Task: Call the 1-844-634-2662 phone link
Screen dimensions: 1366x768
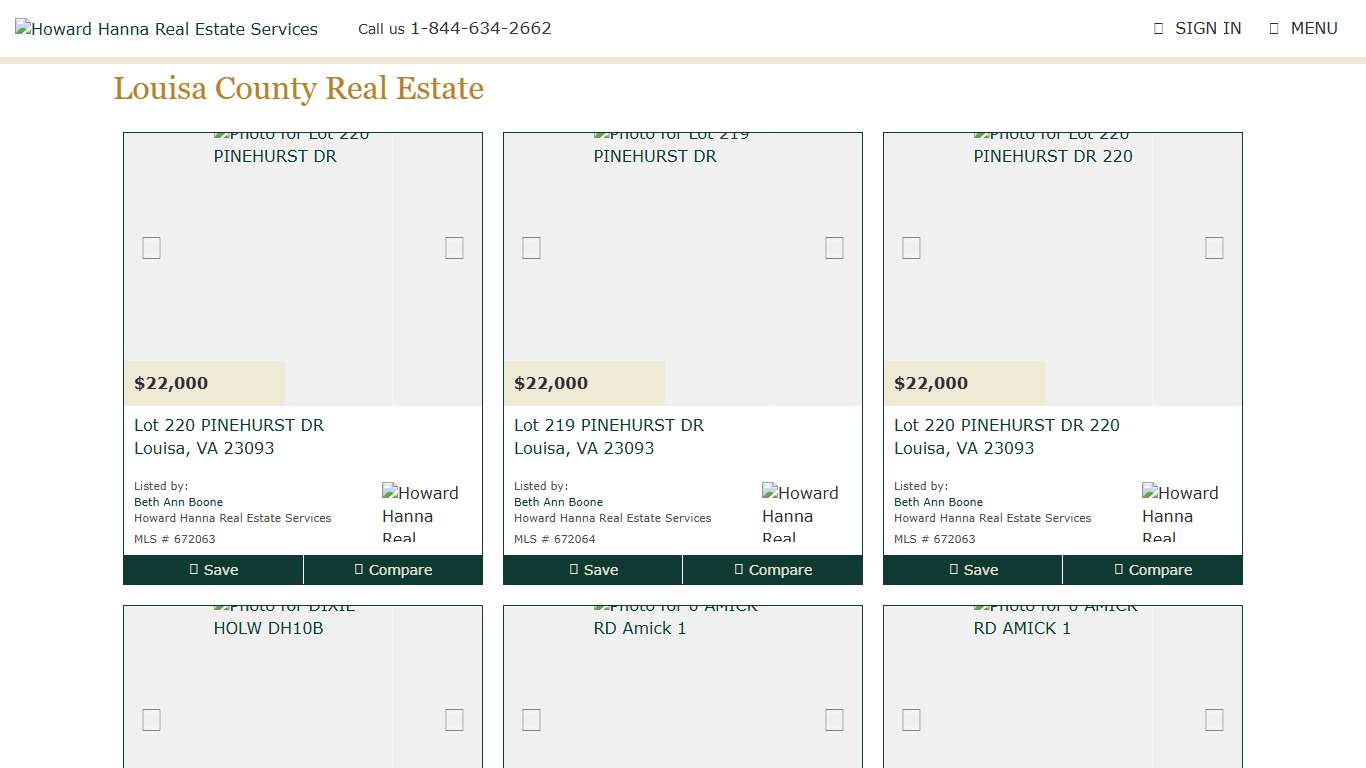Action: (x=480, y=28)
